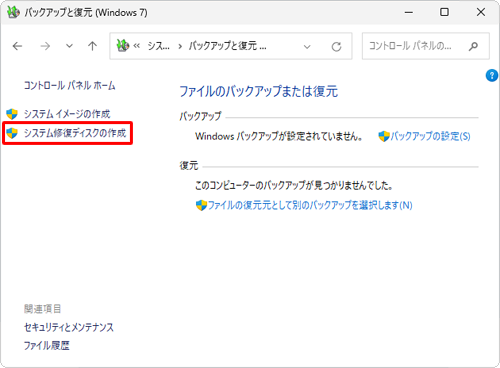Expand the double-chevron breadcrumb overflow
This screenshot has height=368, width=500.
(x=137, y=46)
